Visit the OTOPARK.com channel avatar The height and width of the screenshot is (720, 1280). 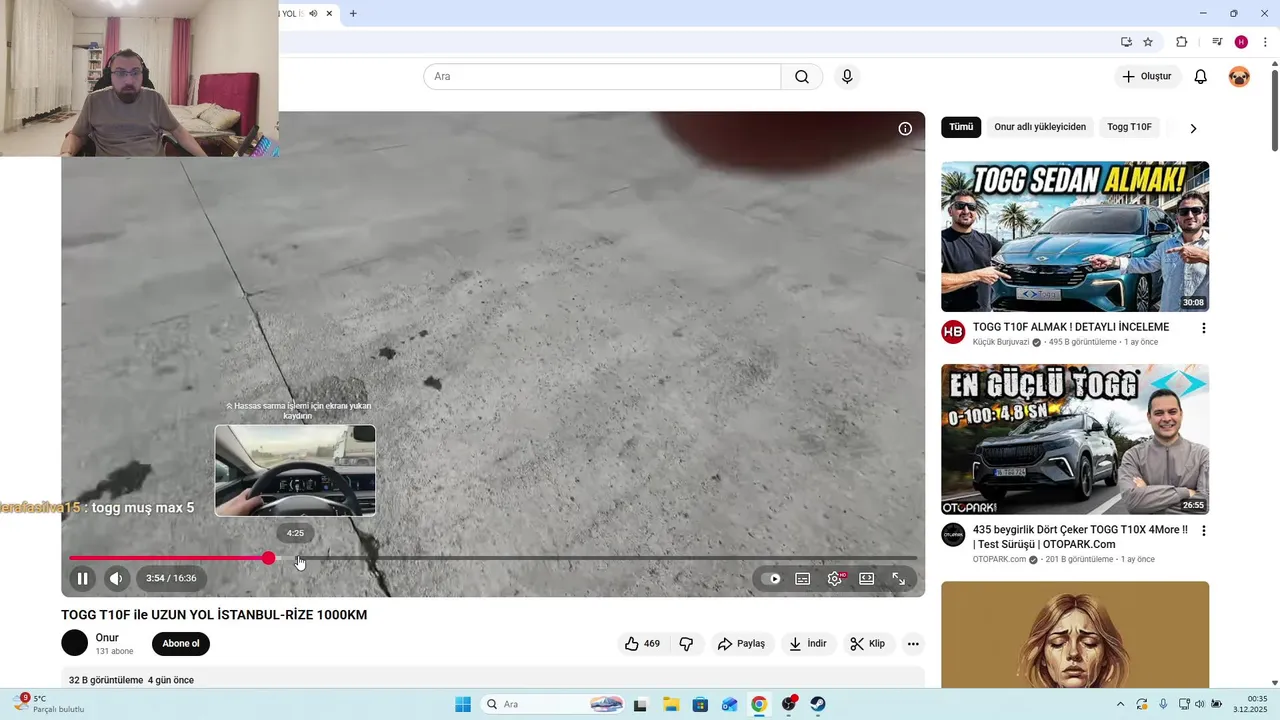click(953, 535)
